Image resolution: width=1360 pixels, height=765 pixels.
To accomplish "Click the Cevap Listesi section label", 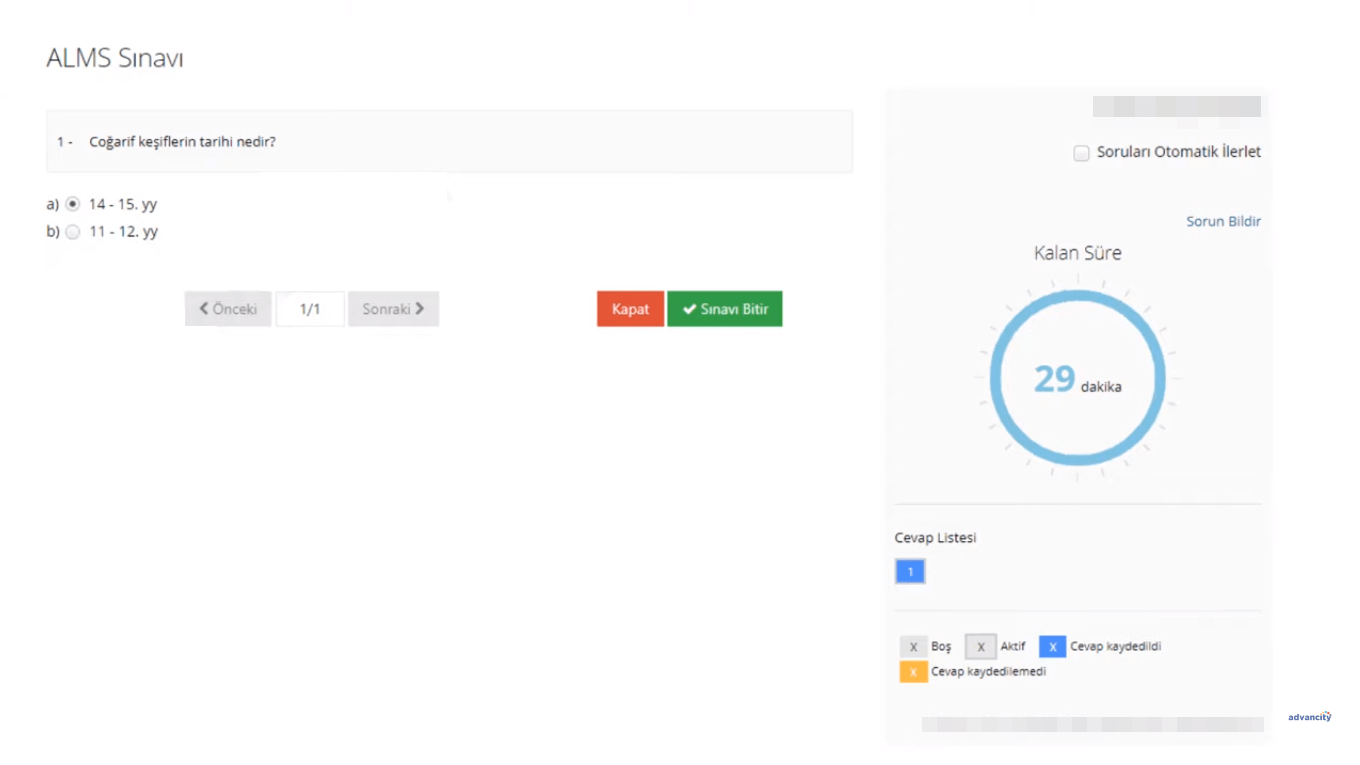I will 935,538.
